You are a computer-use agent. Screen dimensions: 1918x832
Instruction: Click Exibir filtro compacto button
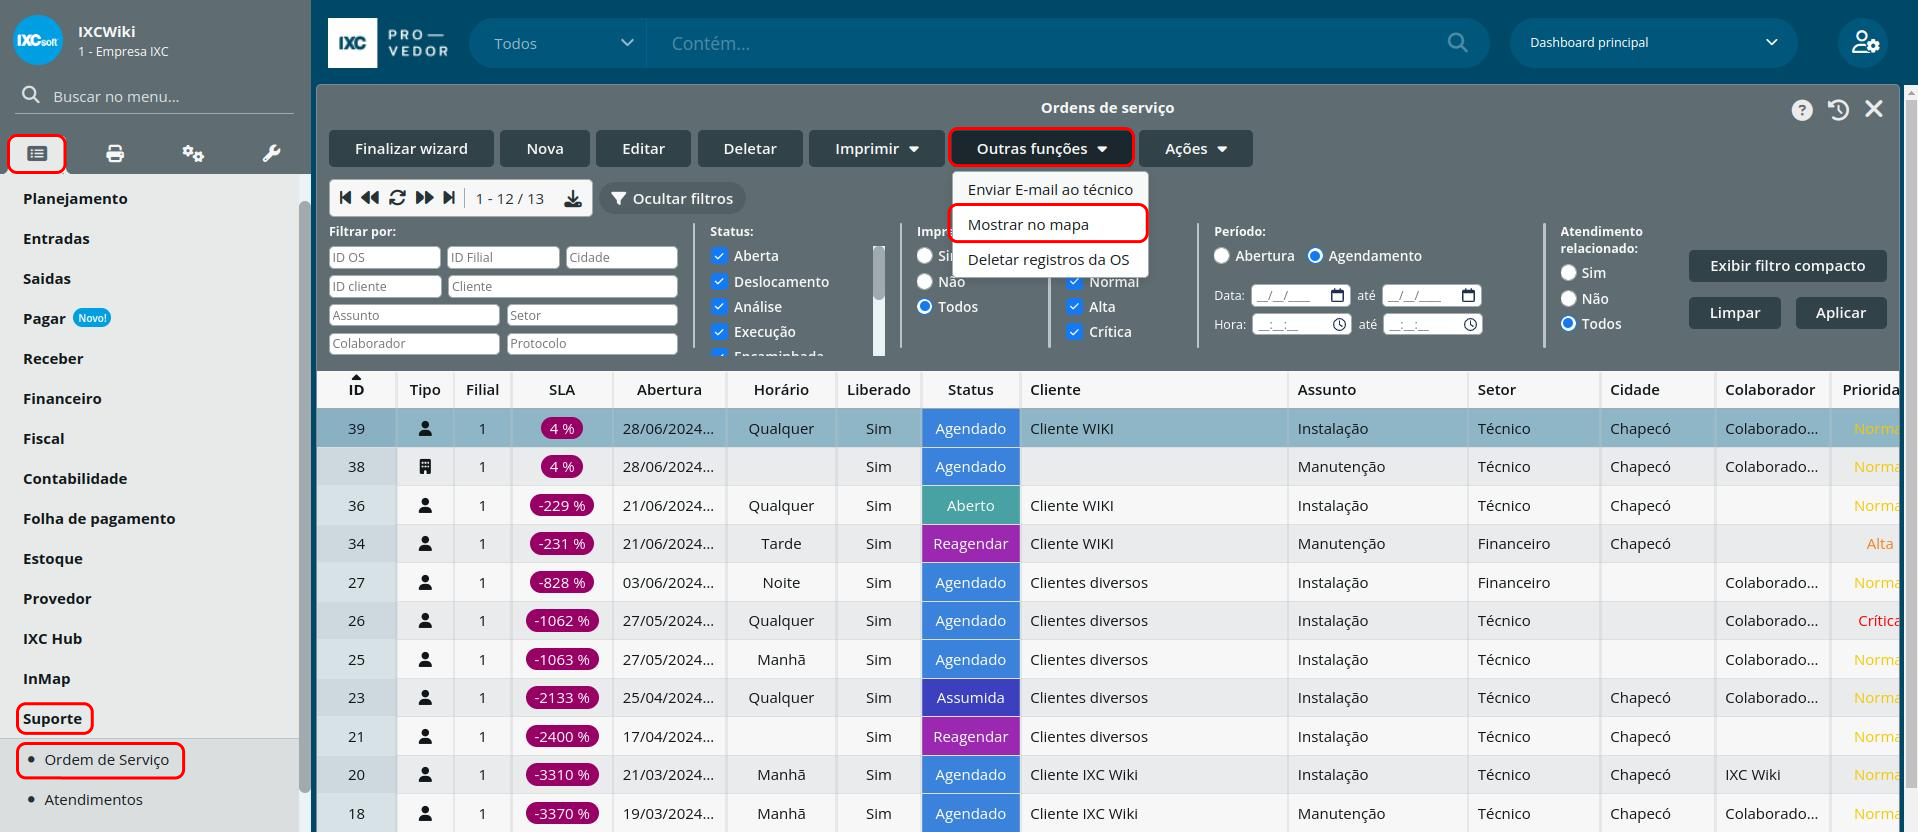[1787, 266]
